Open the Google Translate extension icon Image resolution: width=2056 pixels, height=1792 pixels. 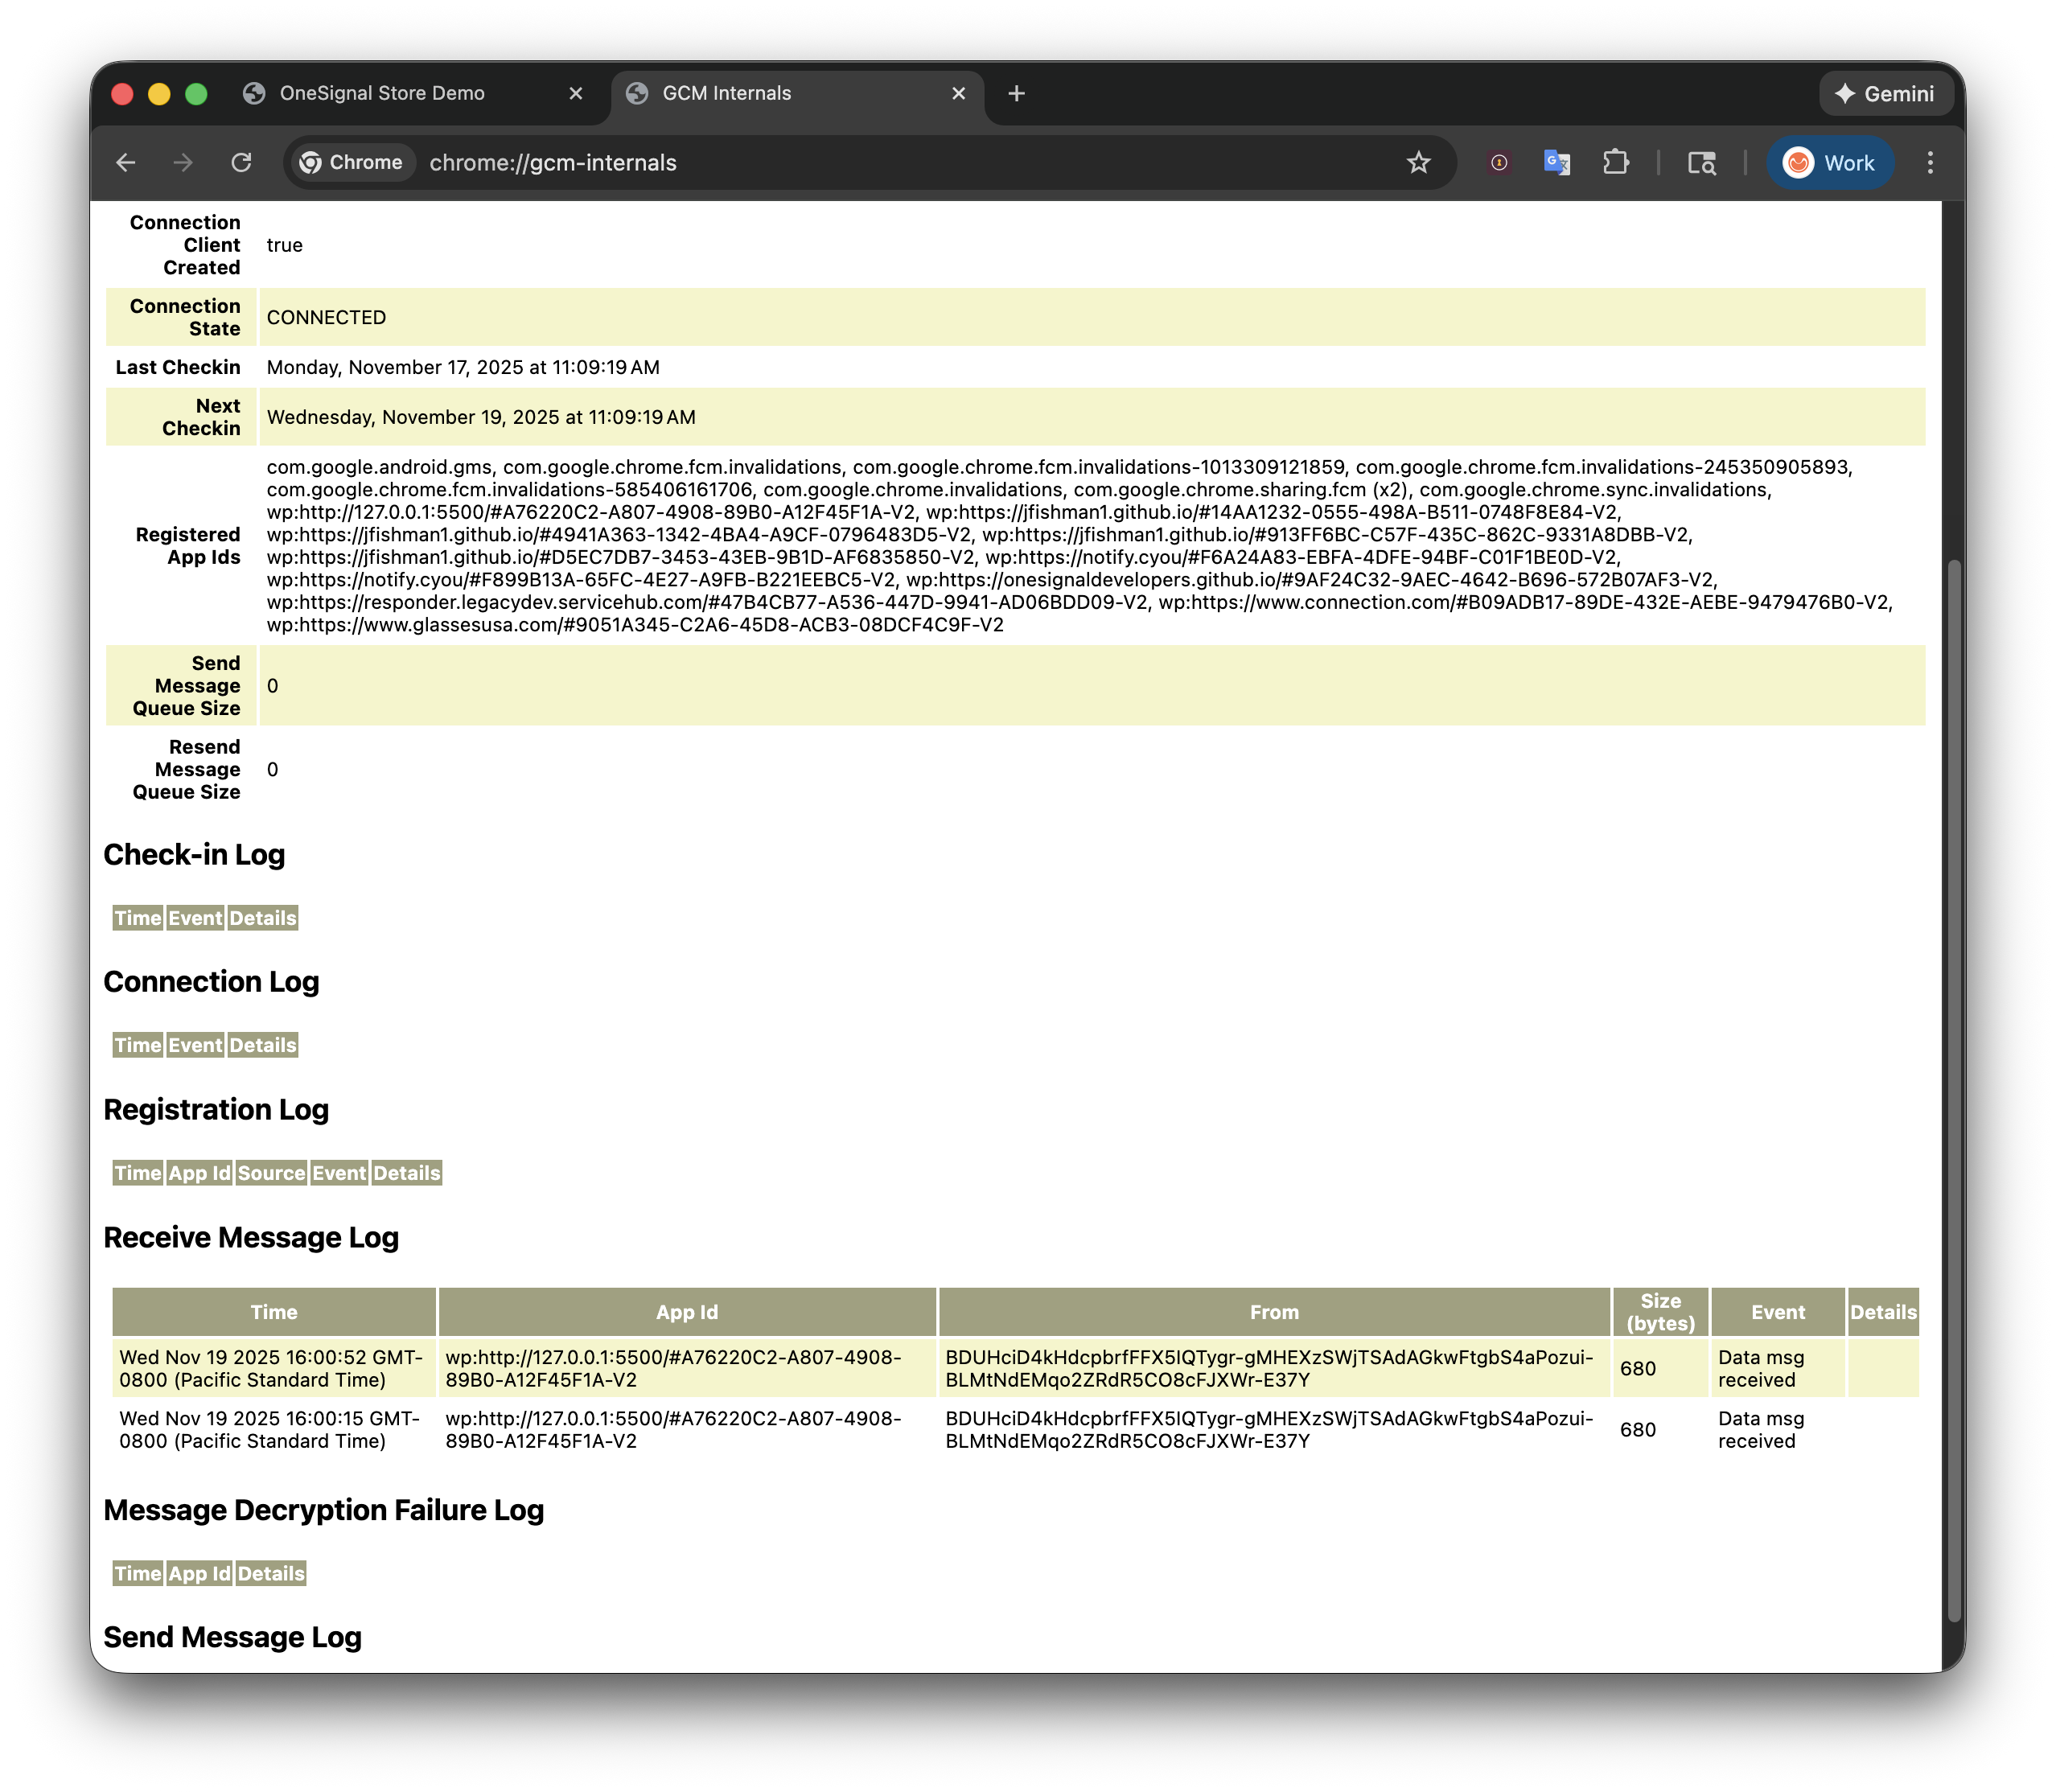[1556, 163]
